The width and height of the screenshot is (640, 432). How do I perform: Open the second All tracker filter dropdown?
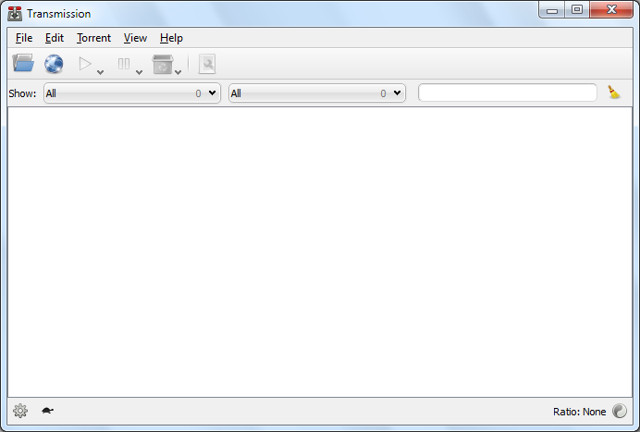pyautogui.click(x=316, y=93)
